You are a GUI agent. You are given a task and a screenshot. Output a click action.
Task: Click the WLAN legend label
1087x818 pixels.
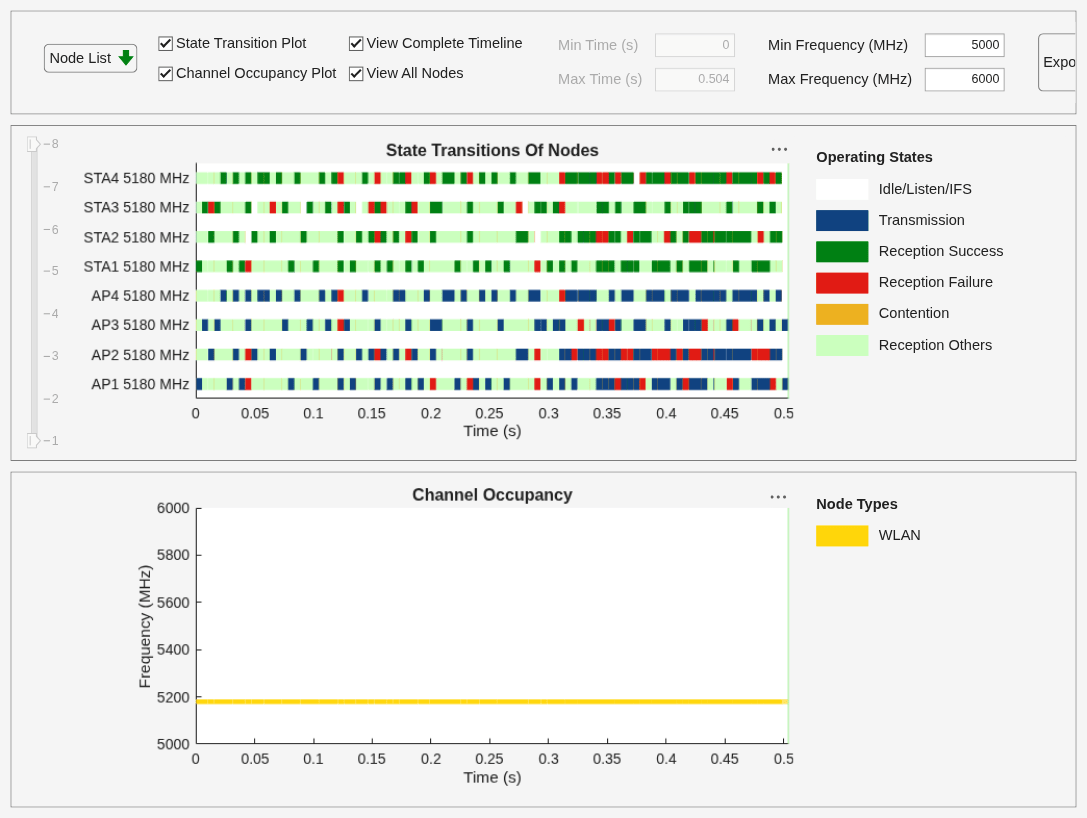click(899, 535)
